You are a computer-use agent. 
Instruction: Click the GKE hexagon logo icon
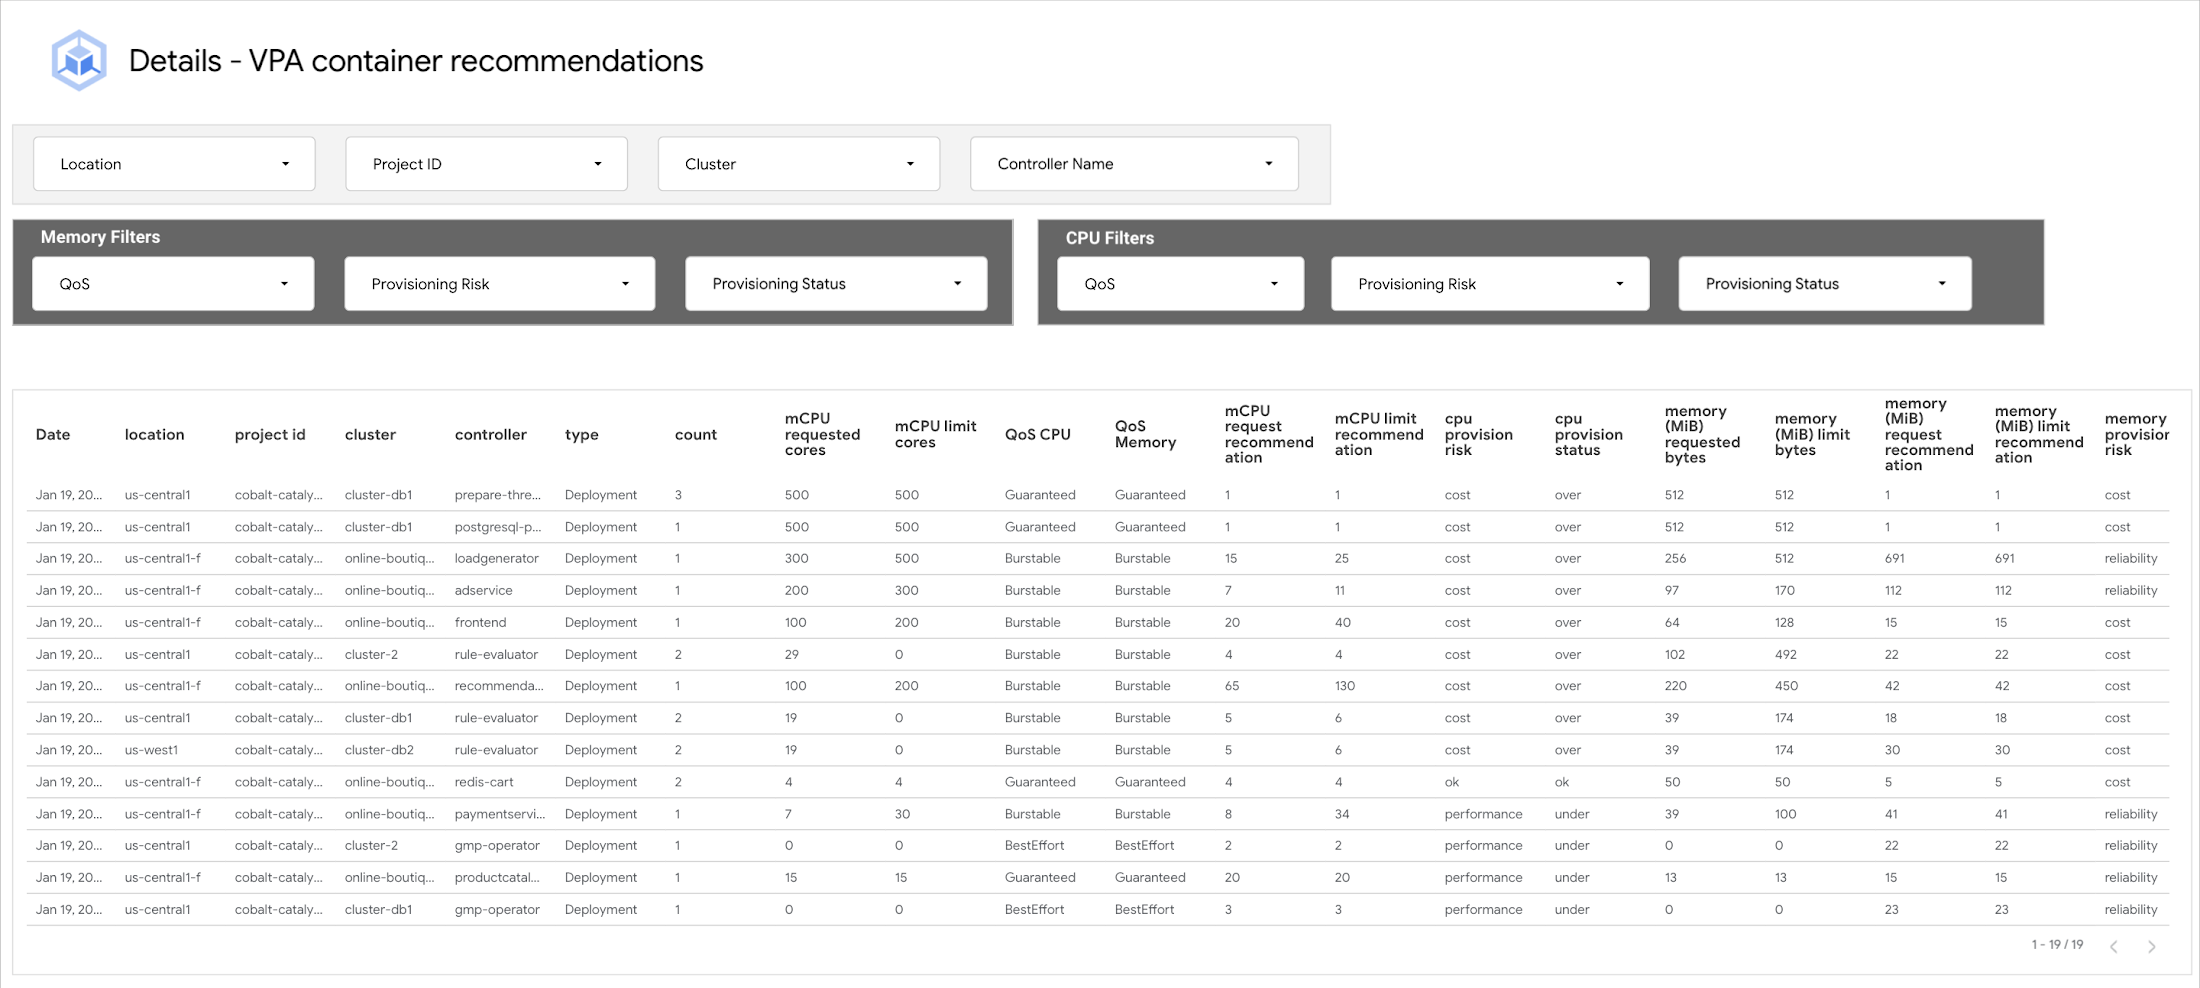[x=79, y=61]
